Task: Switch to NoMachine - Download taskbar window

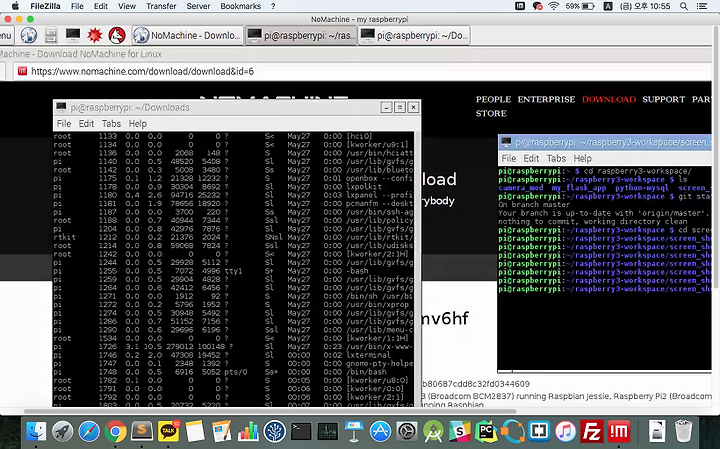Action: [x=187, y=35]
